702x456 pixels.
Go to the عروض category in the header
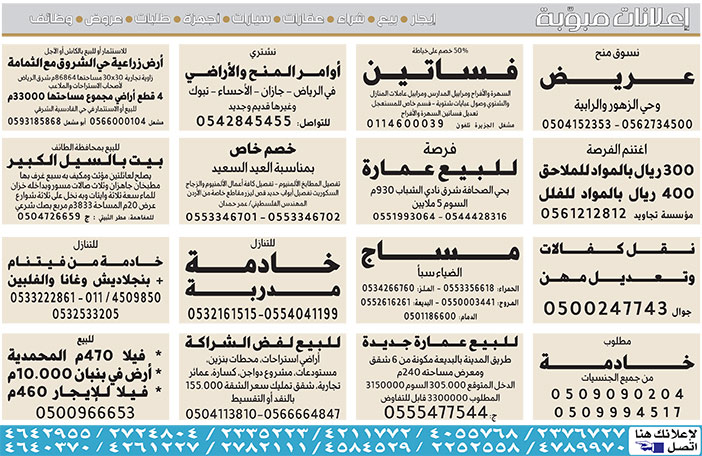[x=103, y=19]
